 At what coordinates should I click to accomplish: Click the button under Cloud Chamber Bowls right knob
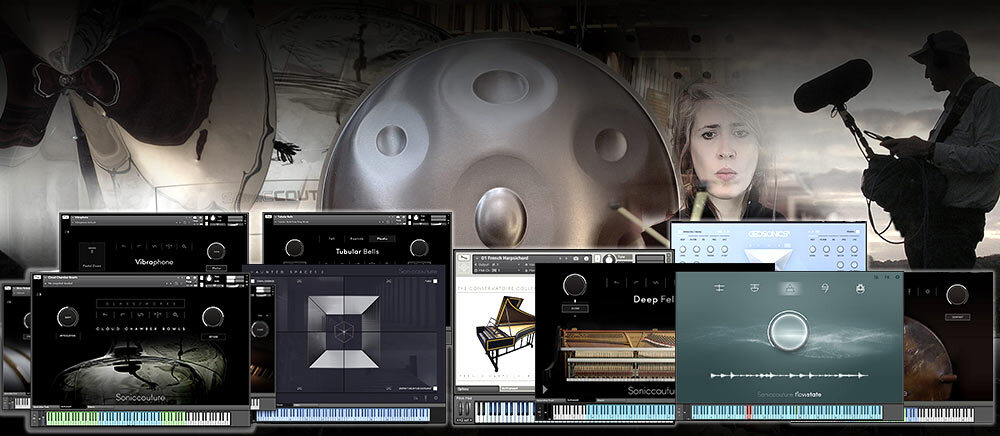click(x=212, y=336)
